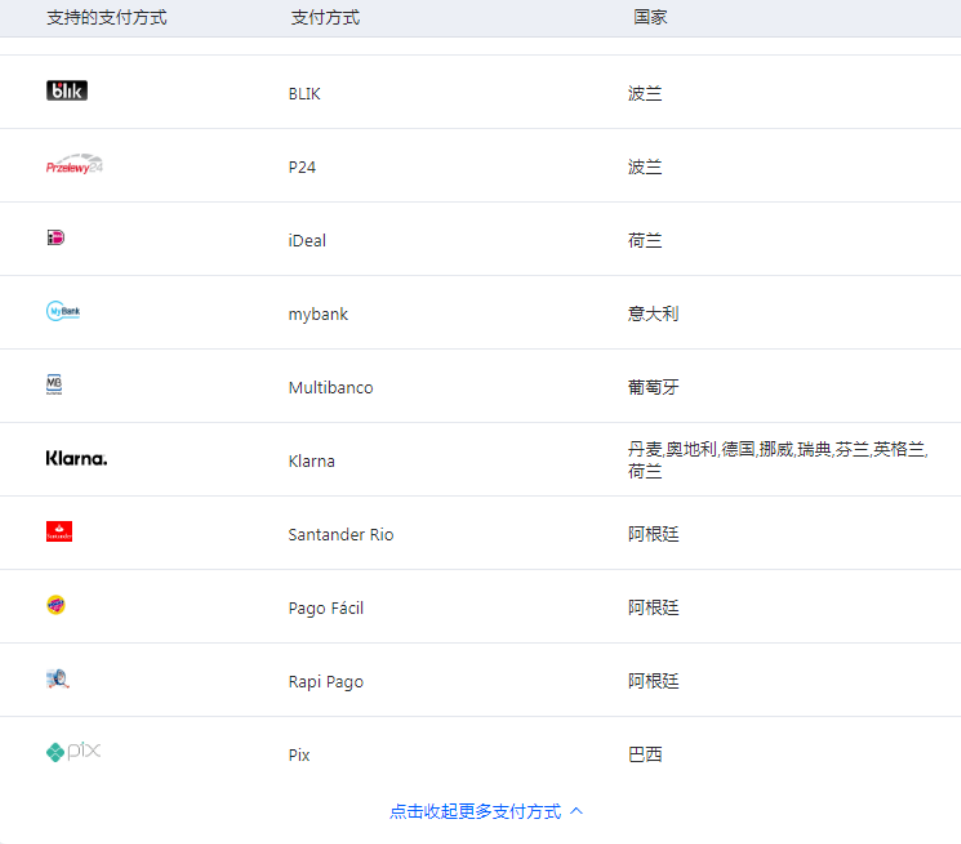
Task: Click the Multibanco MB icon
Action: 54,384
